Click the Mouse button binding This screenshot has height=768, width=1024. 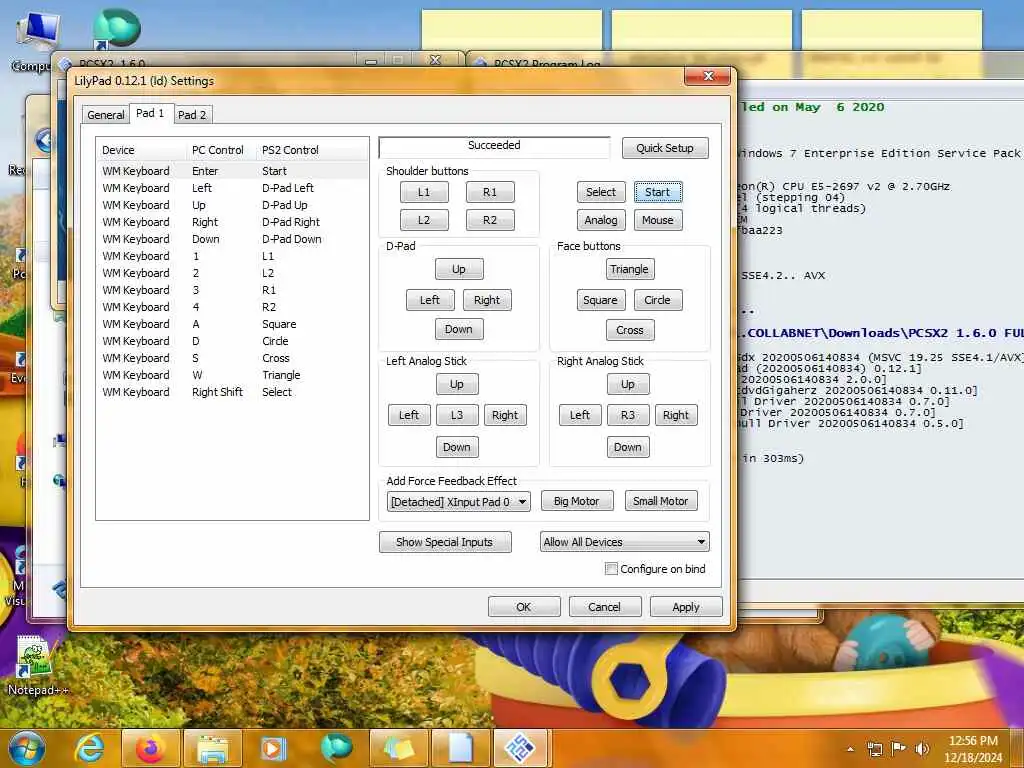coord(658,220)
